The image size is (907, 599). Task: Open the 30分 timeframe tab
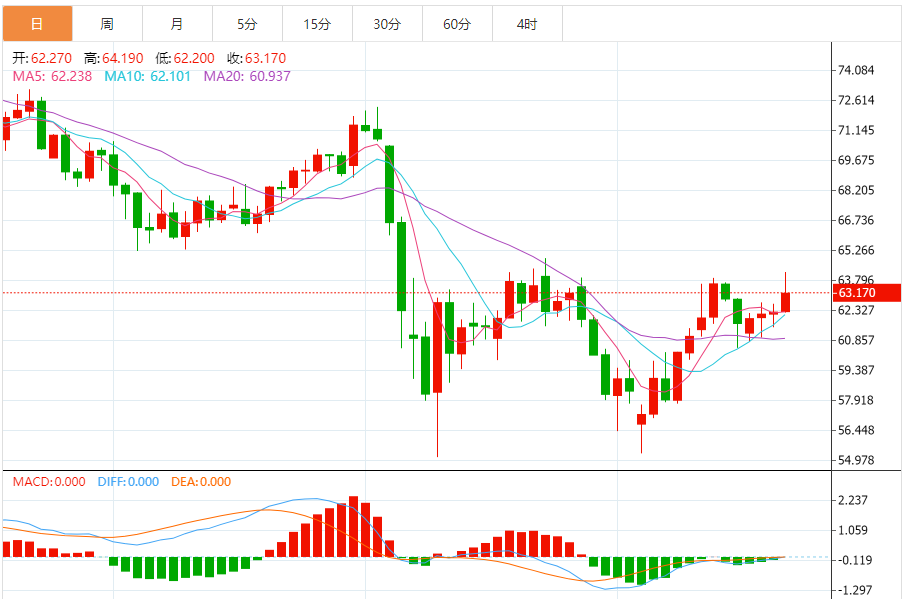[x=387, y=24]
